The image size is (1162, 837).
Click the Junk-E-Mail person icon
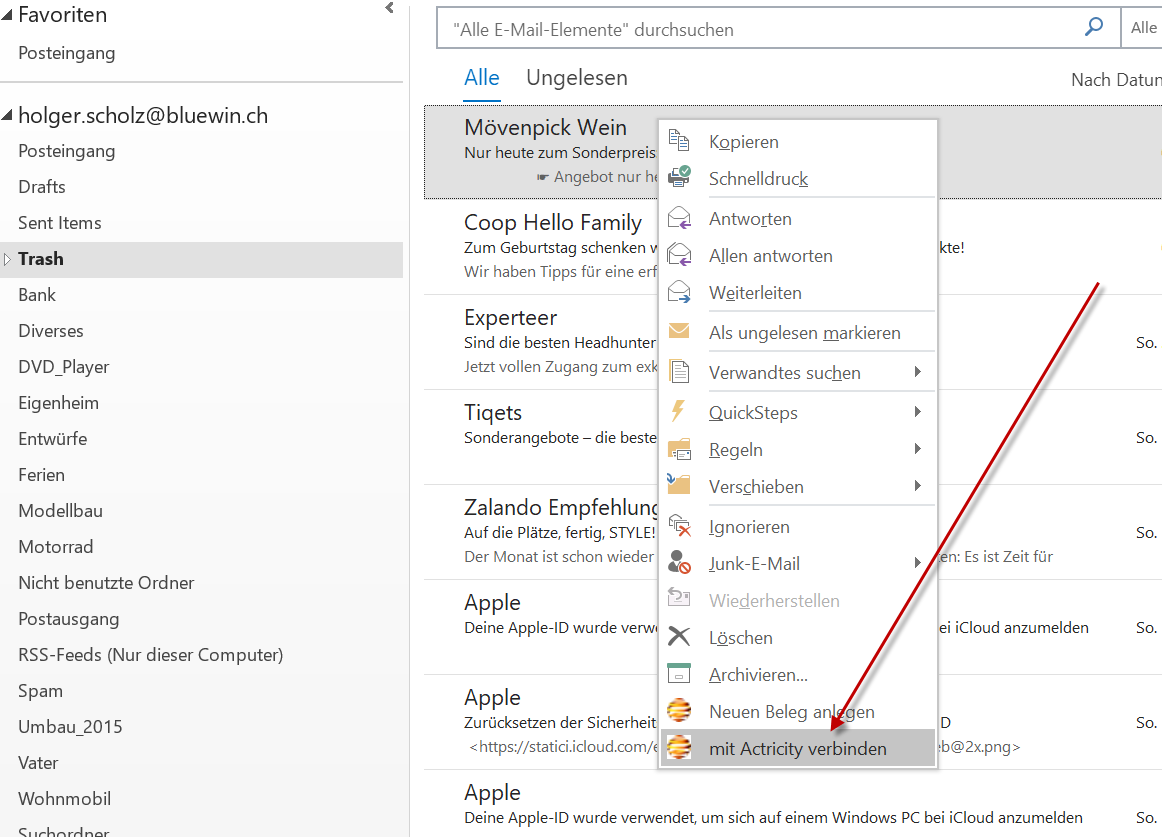click(679, 563)
